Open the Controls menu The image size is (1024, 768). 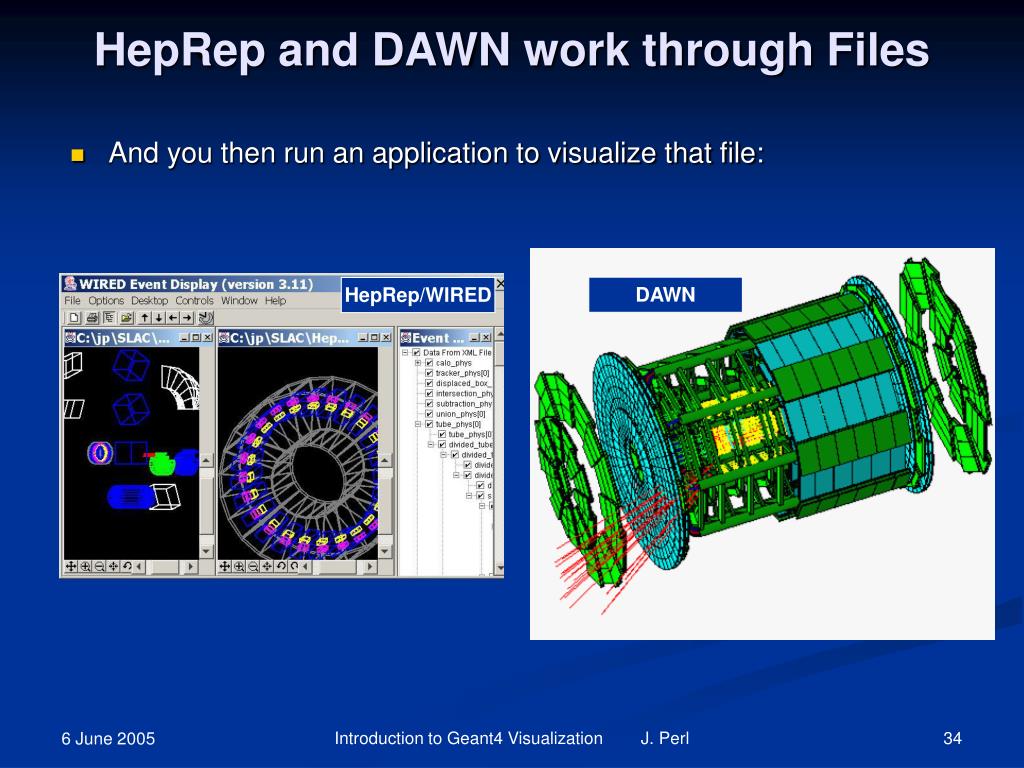[x=194, y=300]
